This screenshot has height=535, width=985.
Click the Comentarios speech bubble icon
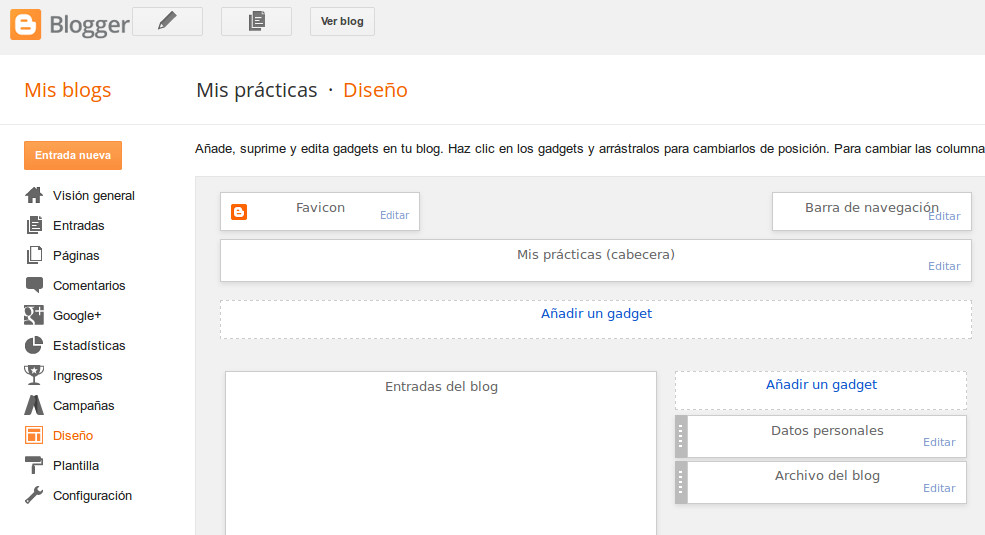coord(34,285)
